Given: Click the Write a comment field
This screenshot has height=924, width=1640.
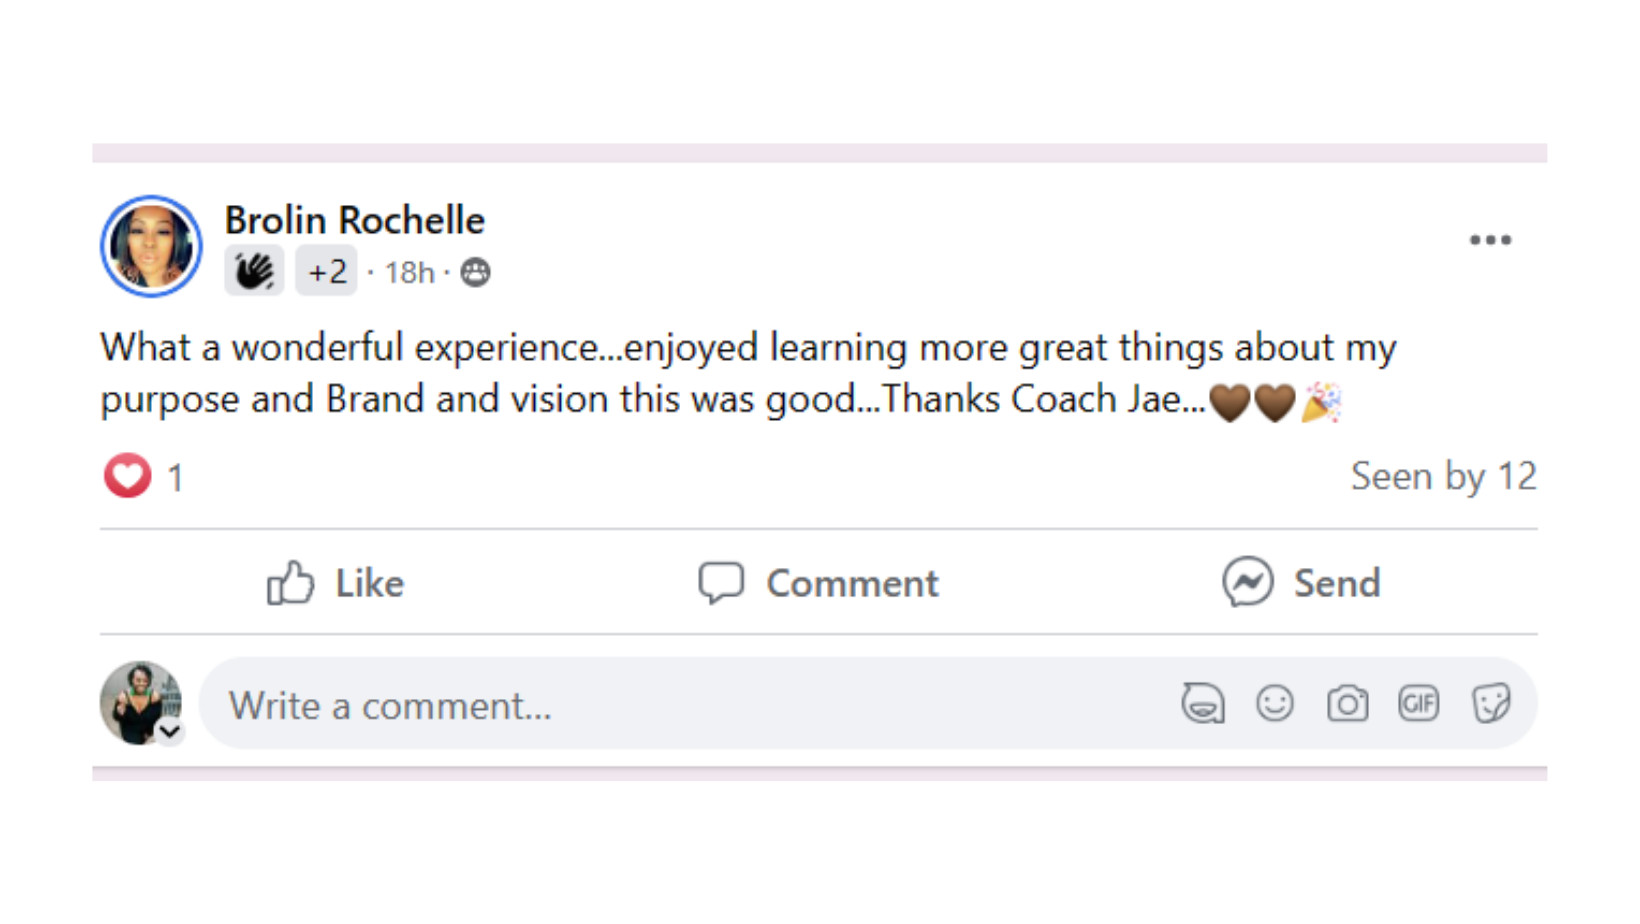Looking at the screenshot, I should 690,705.
